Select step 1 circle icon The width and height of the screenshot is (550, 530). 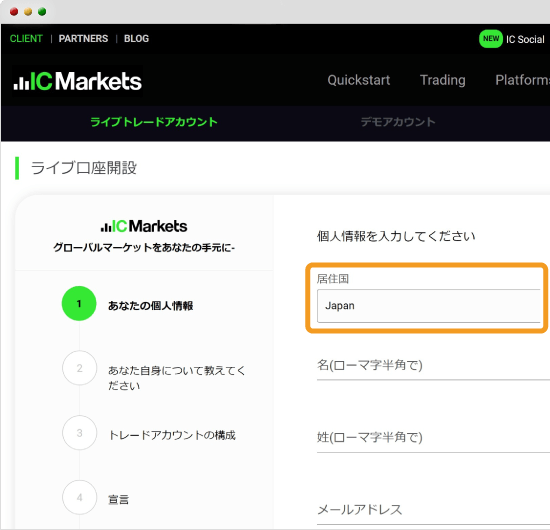pyautogui.click(x=79, y=303)
